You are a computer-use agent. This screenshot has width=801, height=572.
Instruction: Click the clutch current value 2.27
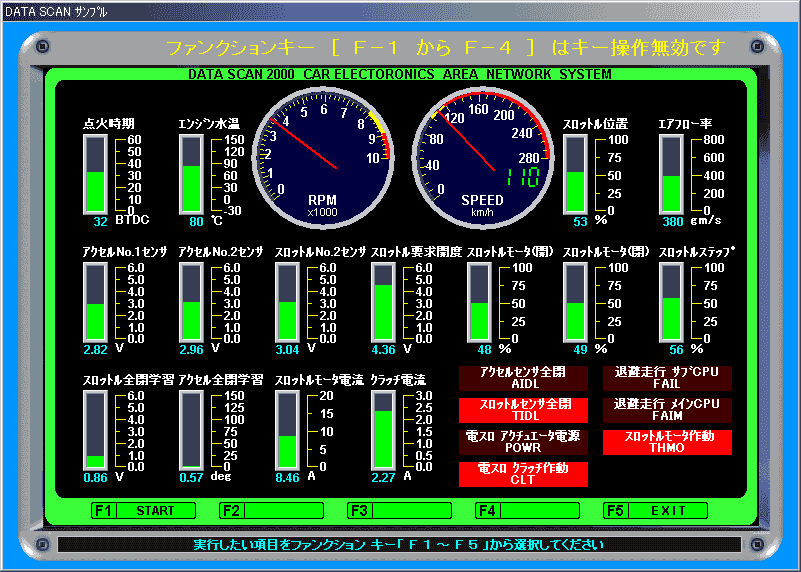[384, 478]
